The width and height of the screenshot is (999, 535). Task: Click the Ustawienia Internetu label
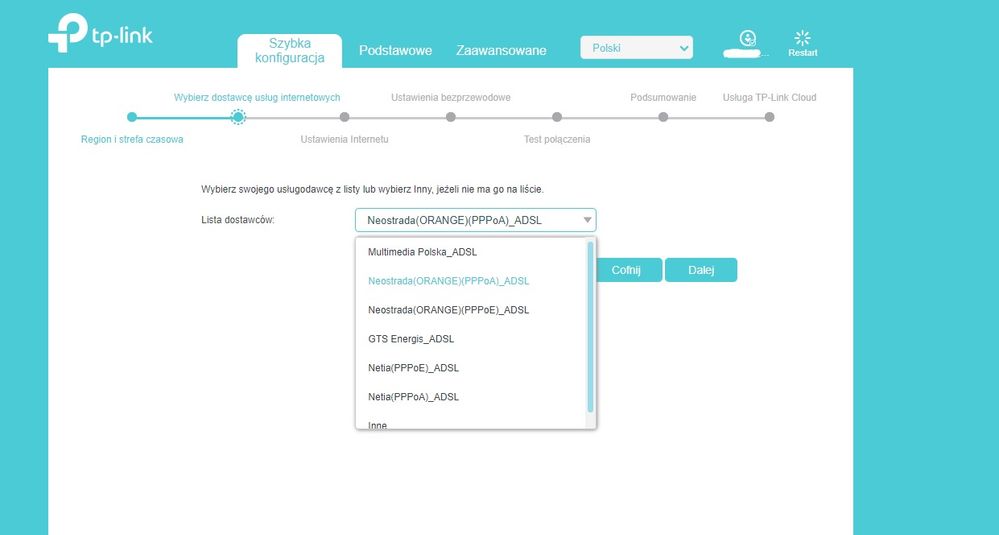click(x=345, y=139)
